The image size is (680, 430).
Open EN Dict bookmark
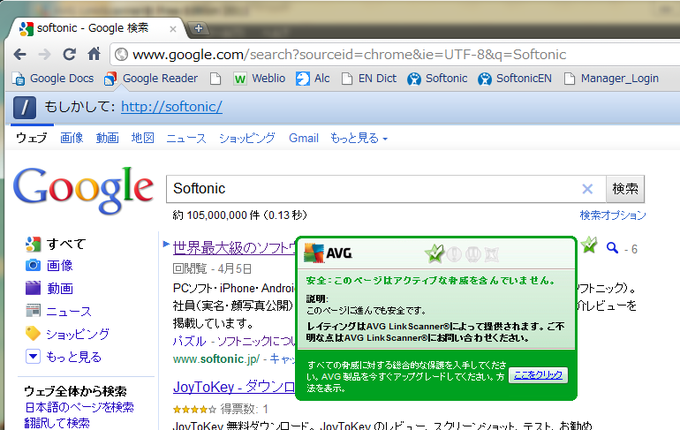(x=369, y=78)
